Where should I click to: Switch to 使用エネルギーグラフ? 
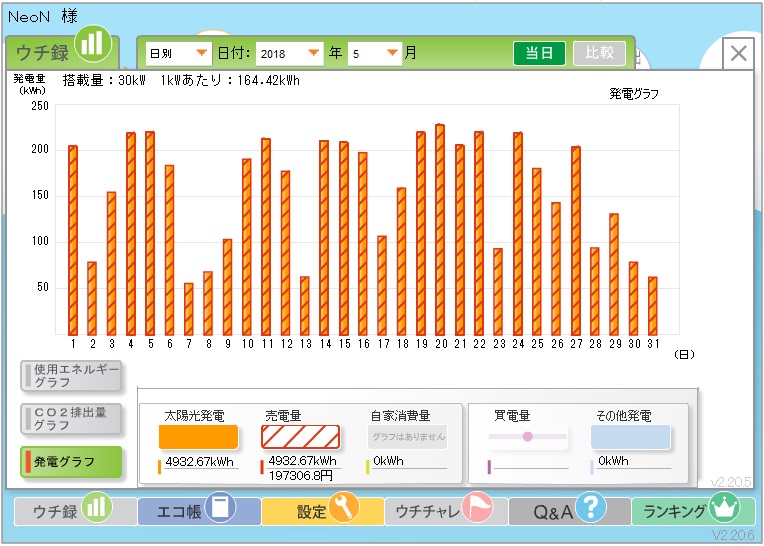pos(71,376)
